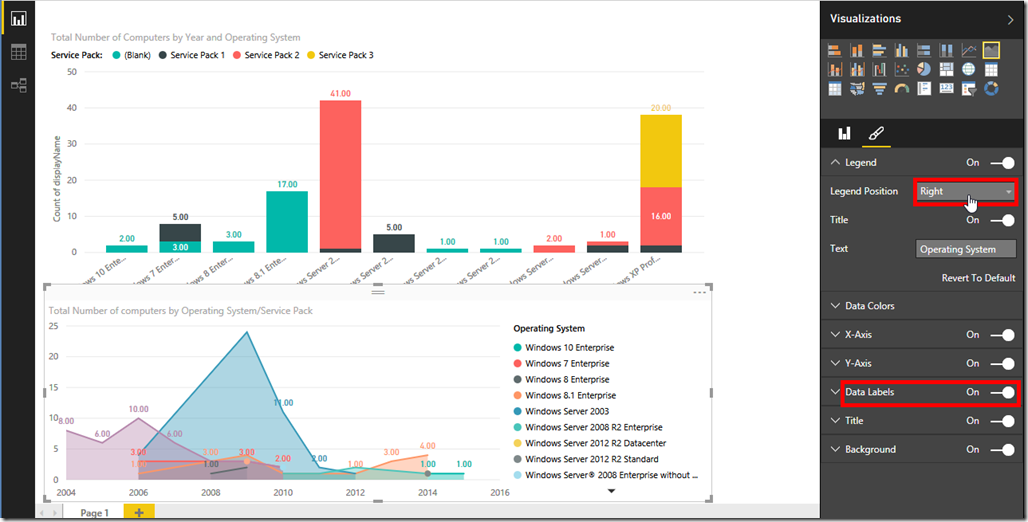The height and width of the screenshot is (522, 1028).
Task: Select the Scatter chart visualization
Action: click(901, 70)
